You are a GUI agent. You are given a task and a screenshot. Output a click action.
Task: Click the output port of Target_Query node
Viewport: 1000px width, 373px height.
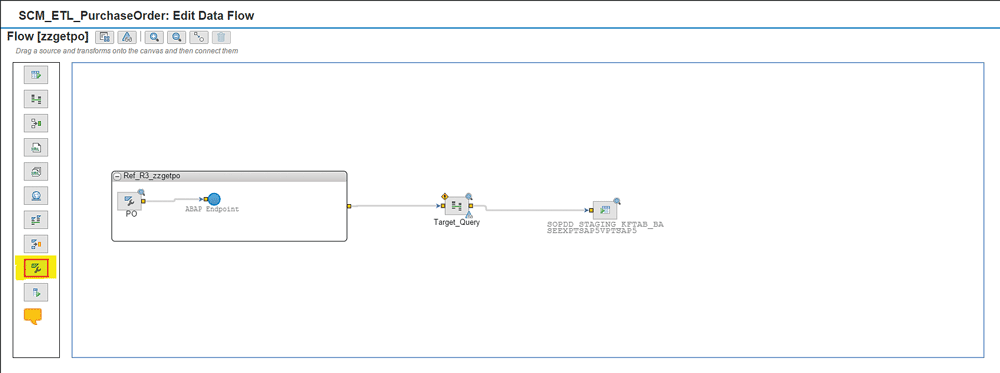pyautogui.click(x=471, y=205)
